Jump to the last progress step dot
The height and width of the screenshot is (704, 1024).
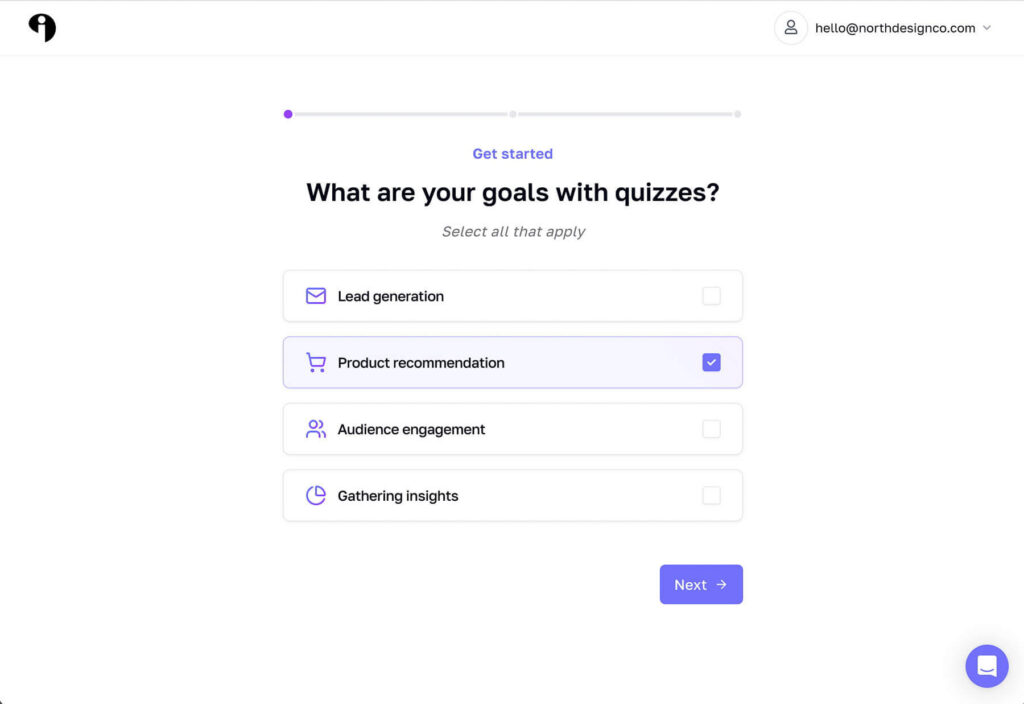pos(738,114)
